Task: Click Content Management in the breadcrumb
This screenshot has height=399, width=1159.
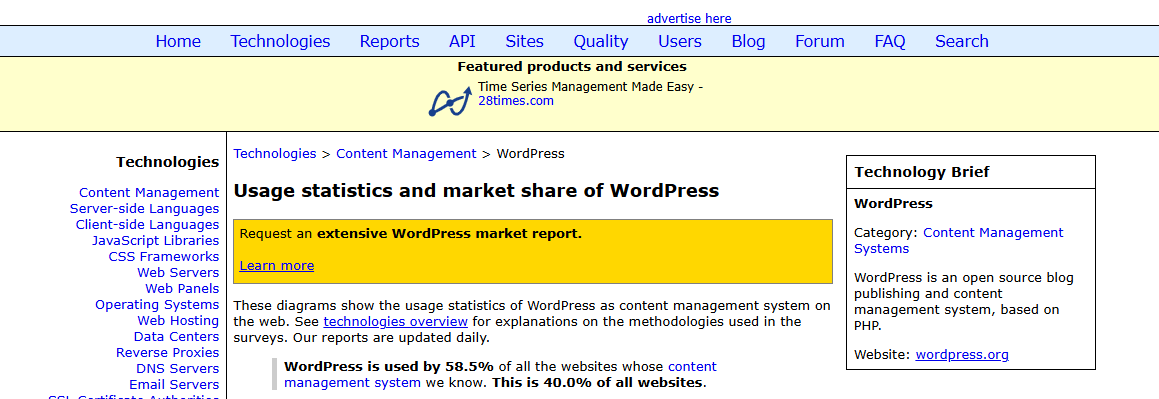Action: (x=406, y=154)
